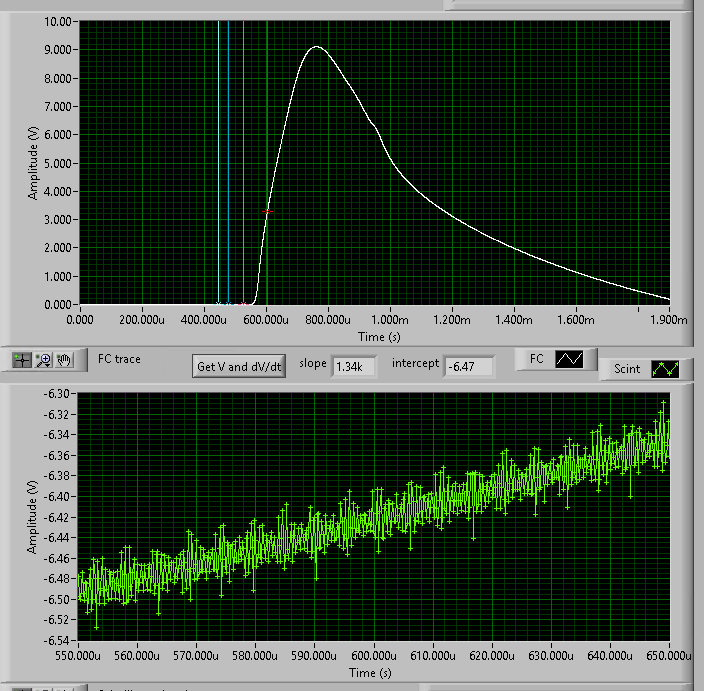
Task: Click the 1.900m time axis end label
Action: tap(669, 321)
